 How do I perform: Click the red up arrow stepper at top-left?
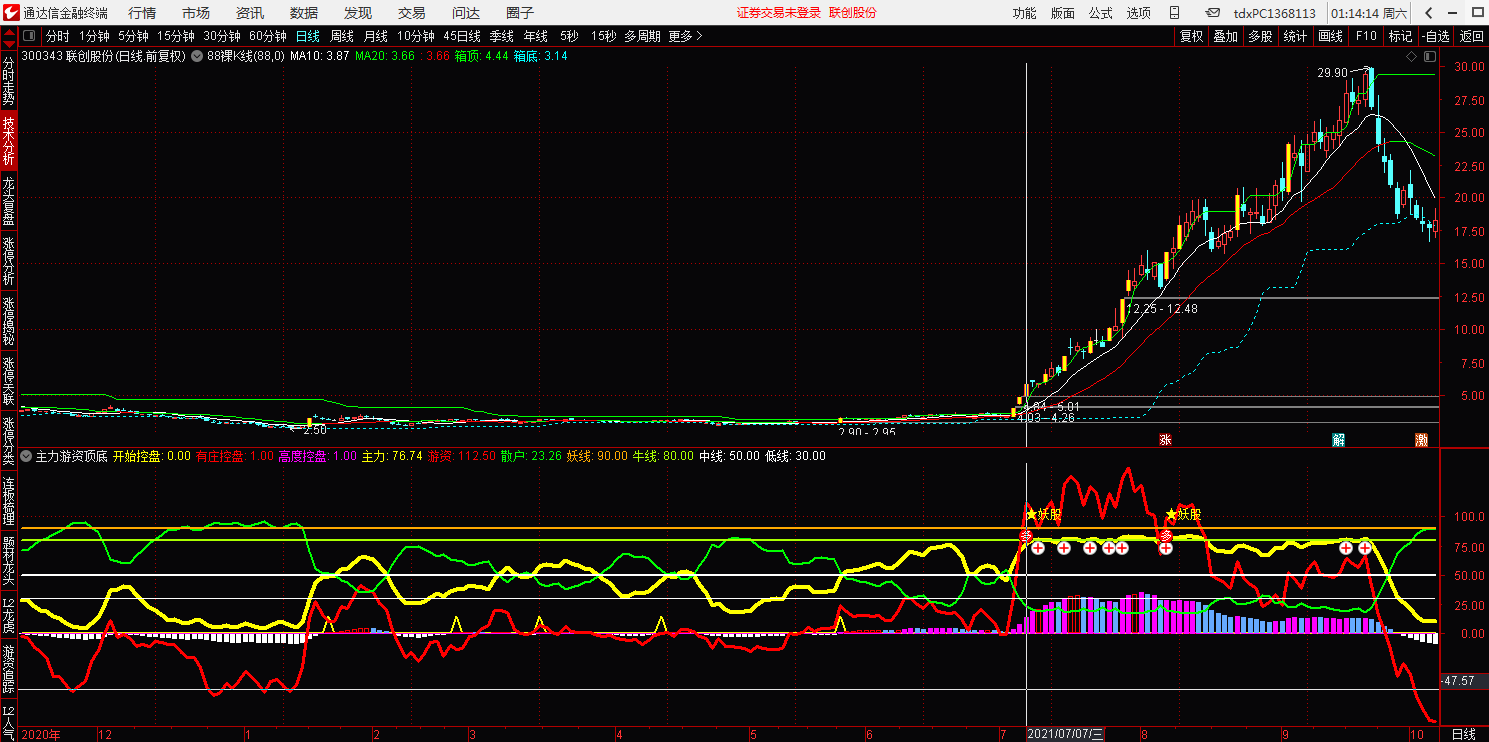coord(8,33)
